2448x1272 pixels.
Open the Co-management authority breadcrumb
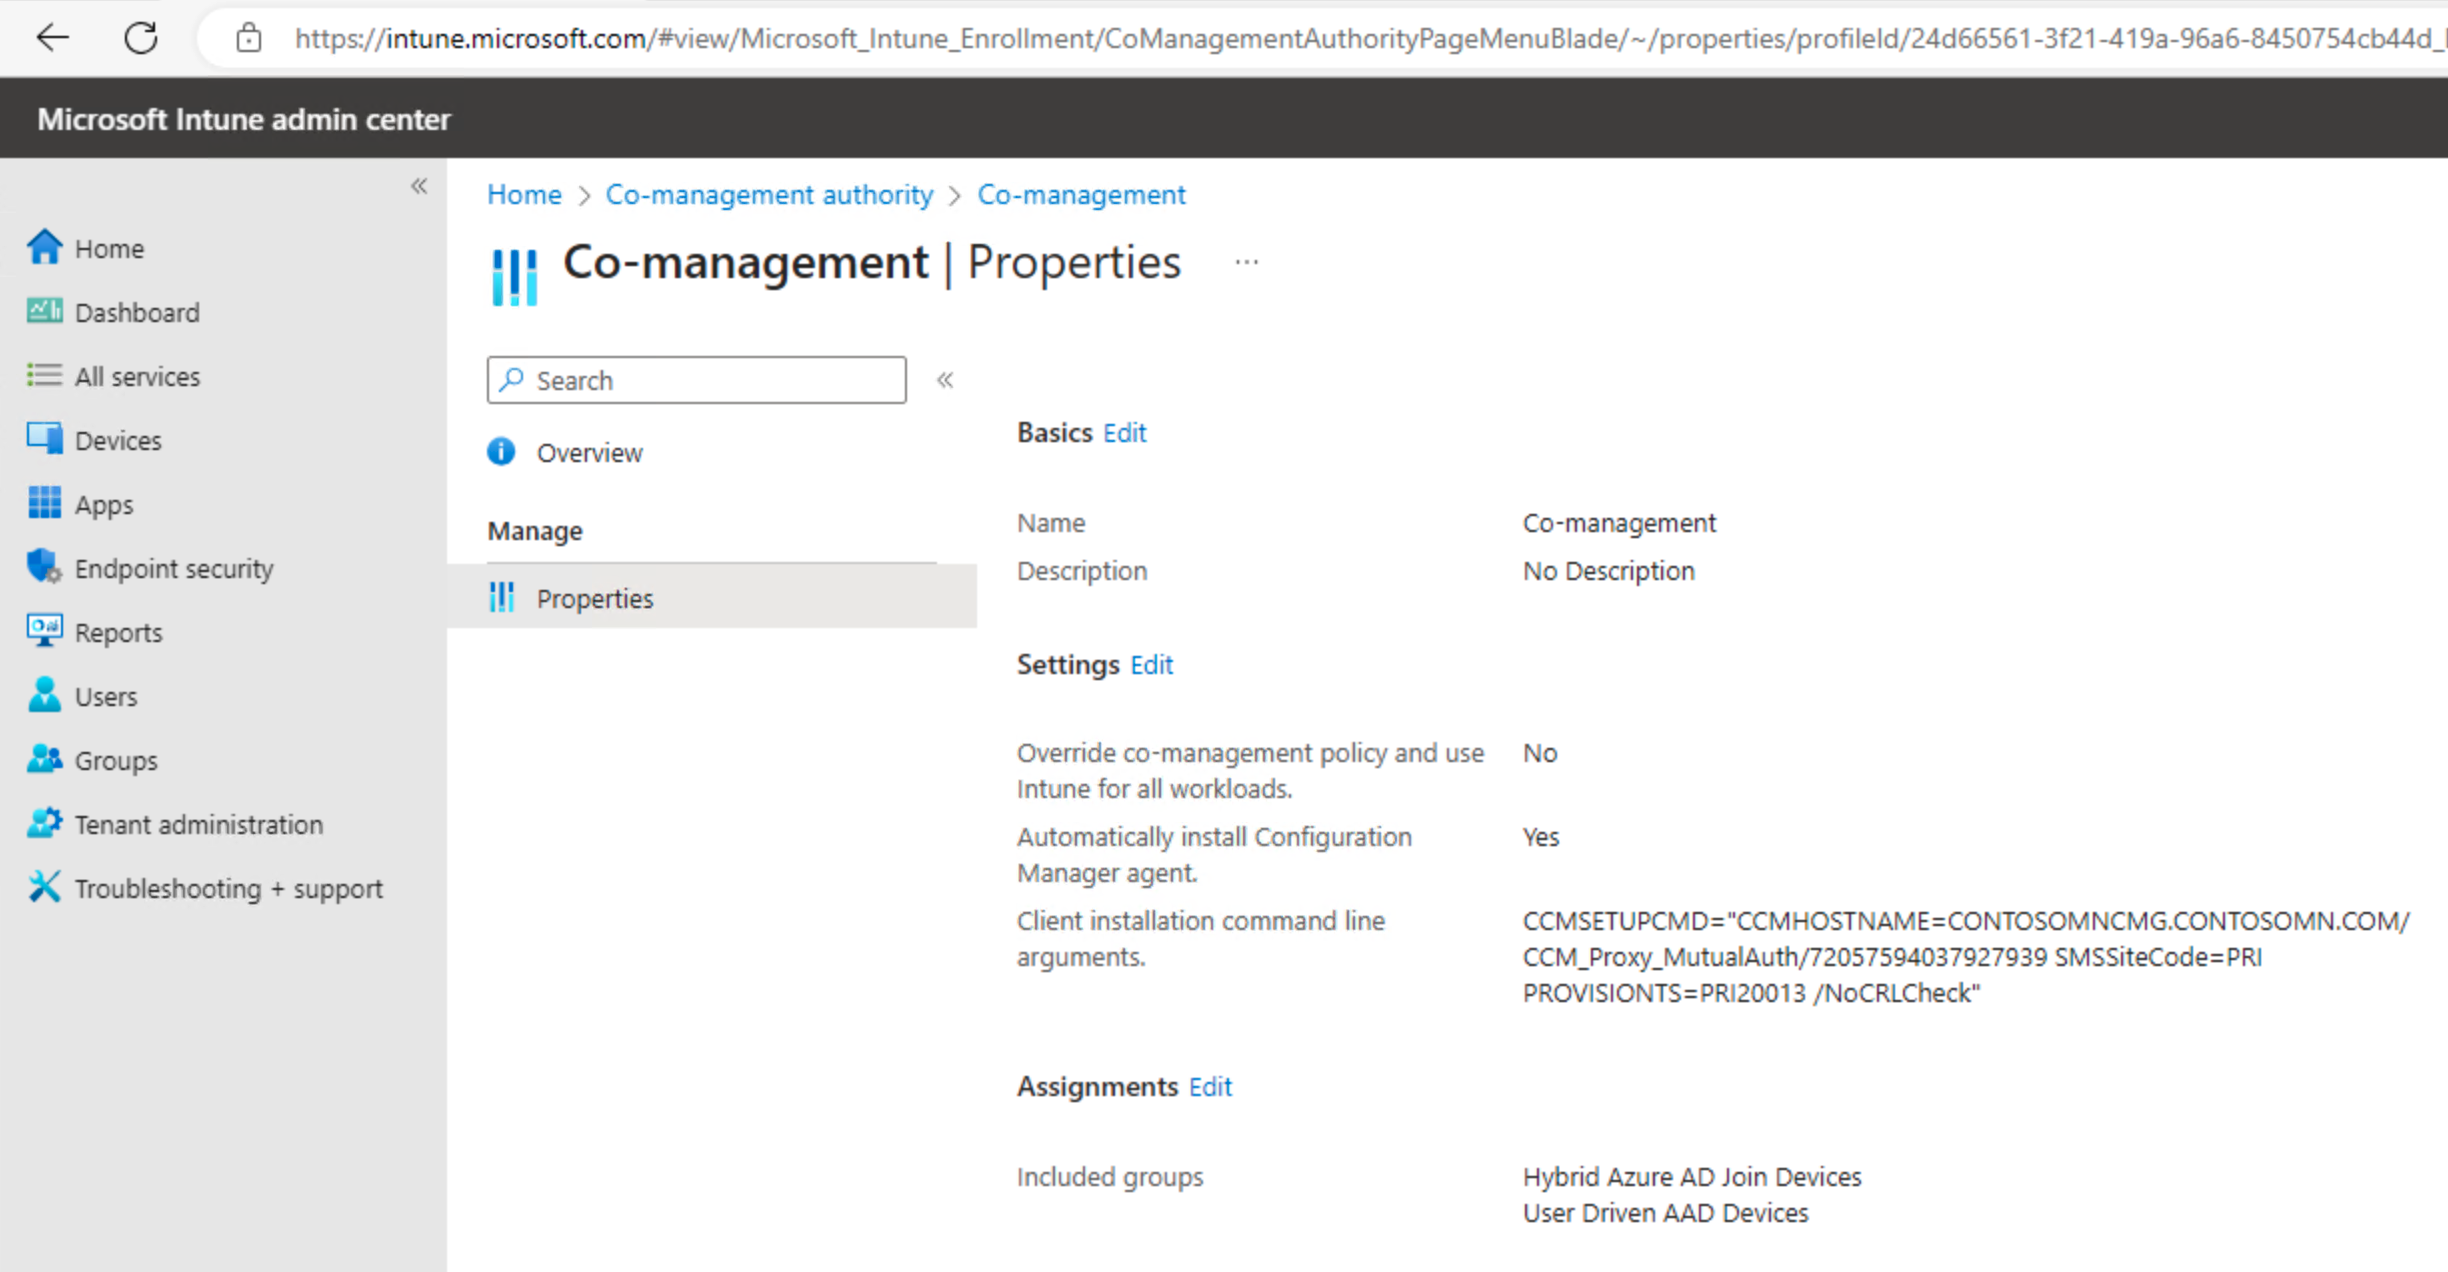pos(768,194)
